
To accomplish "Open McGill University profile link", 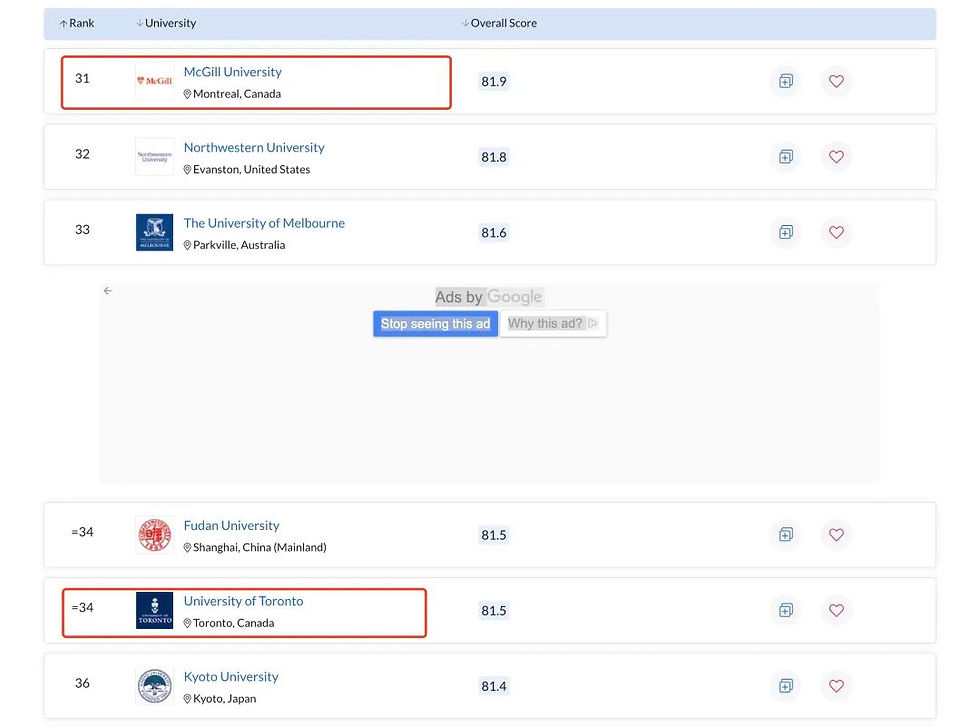I will (x=232, y=72).
